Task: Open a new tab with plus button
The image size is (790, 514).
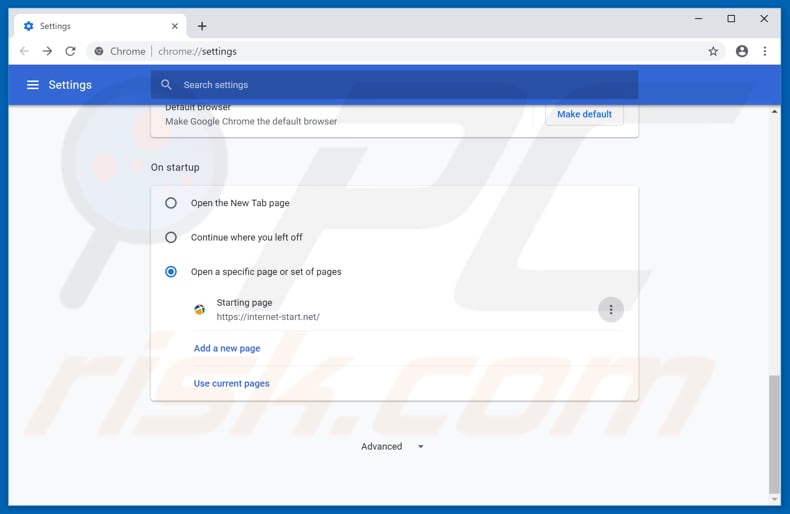Action: (x=202, y=26)
